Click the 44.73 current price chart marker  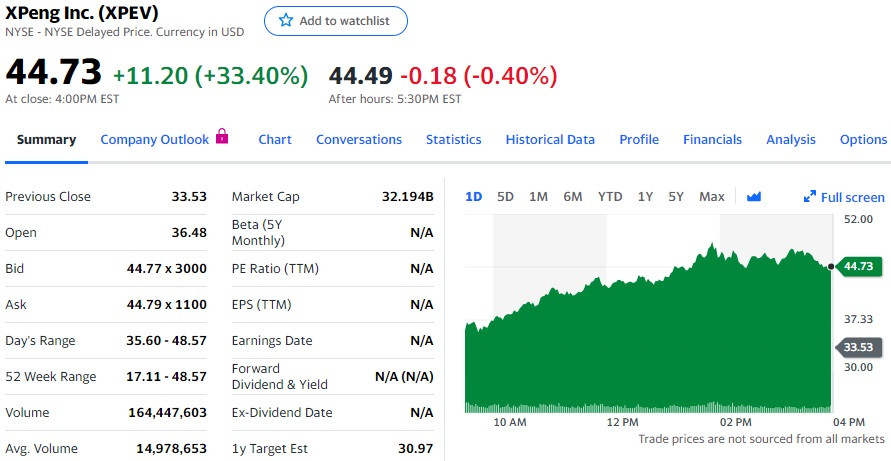(x=857, y=266)
